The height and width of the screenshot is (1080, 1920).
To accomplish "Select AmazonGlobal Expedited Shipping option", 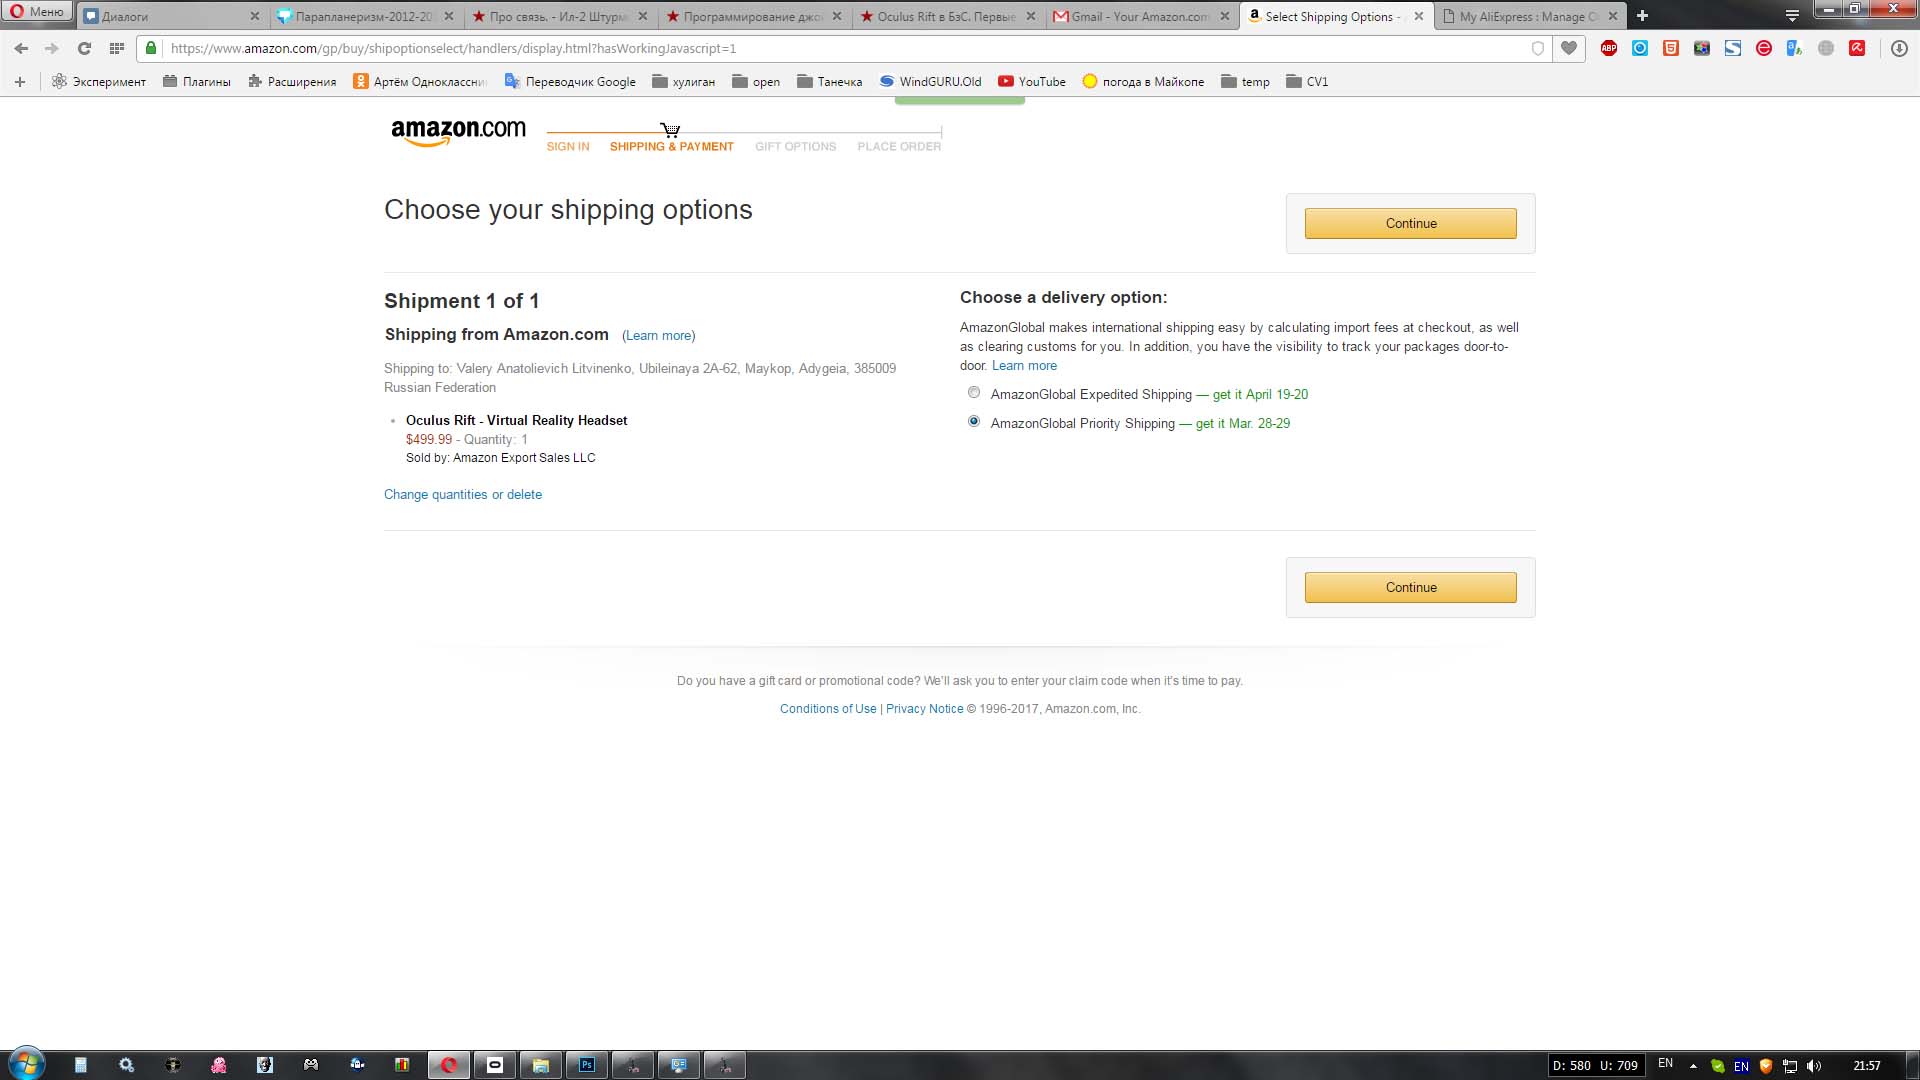I will point(974,393).
